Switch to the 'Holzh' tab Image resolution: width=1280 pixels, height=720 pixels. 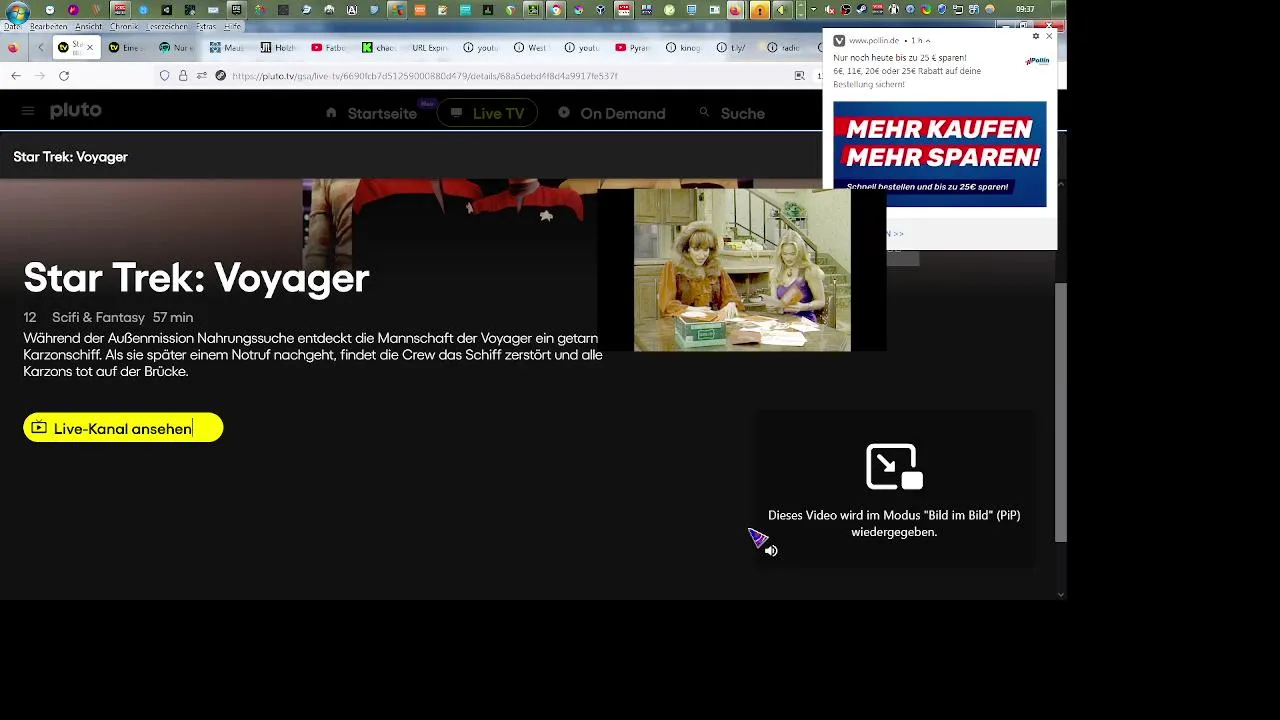click(x=277, y=47)
